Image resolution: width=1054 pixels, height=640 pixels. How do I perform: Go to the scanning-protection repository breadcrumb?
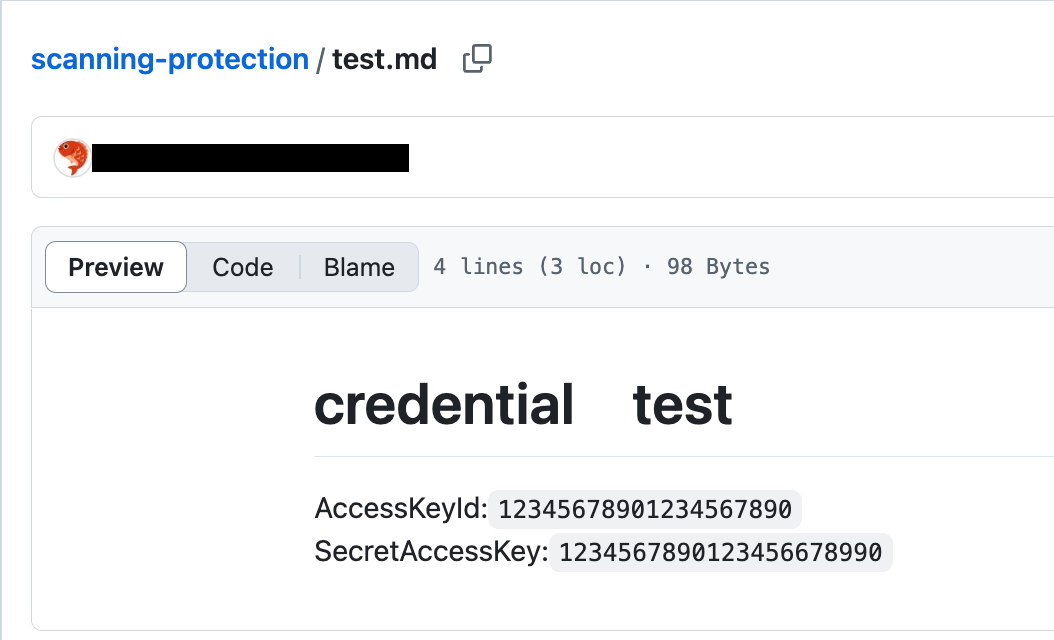(x=170, y=59)
